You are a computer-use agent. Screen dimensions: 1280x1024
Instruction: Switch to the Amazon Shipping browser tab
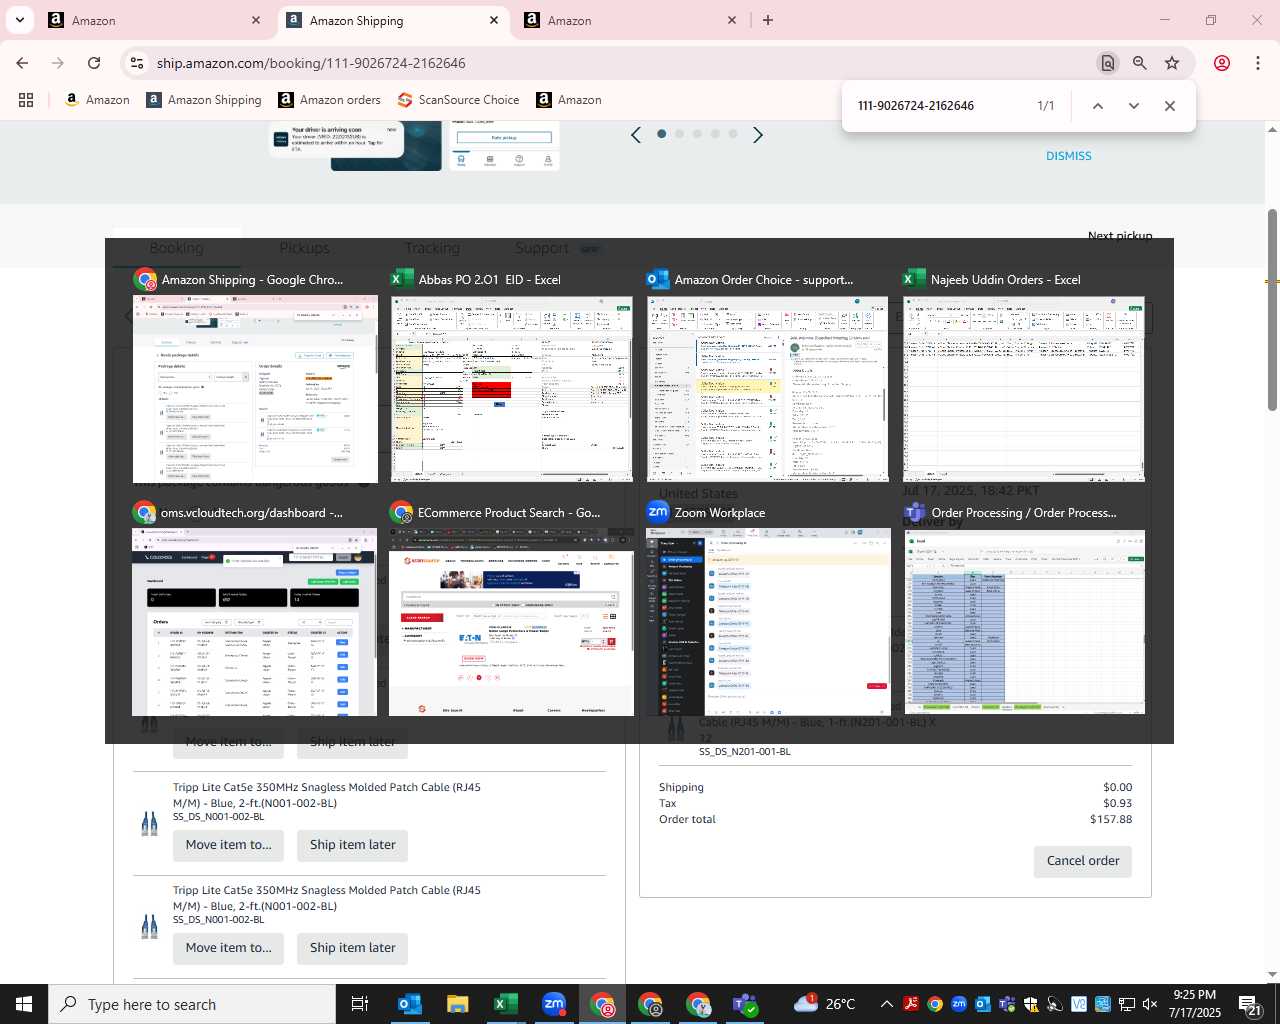(x=393, y=20)
